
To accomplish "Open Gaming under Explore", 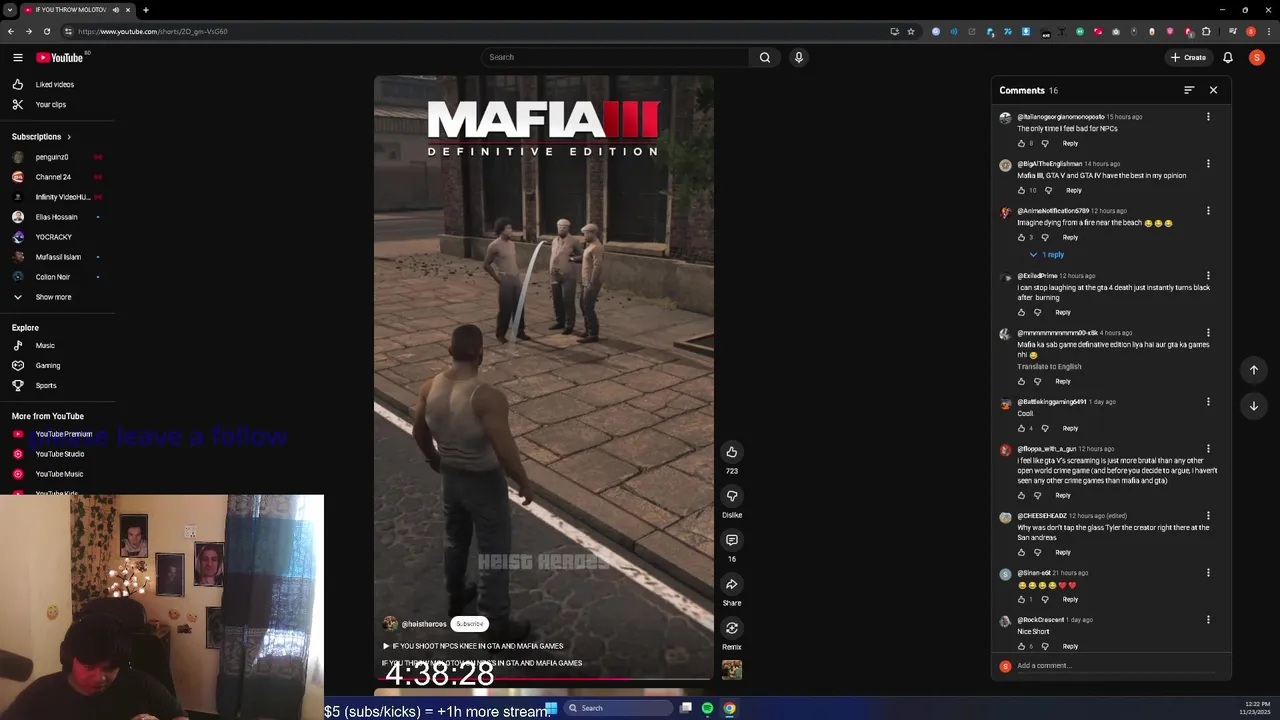I will point(48,366).
